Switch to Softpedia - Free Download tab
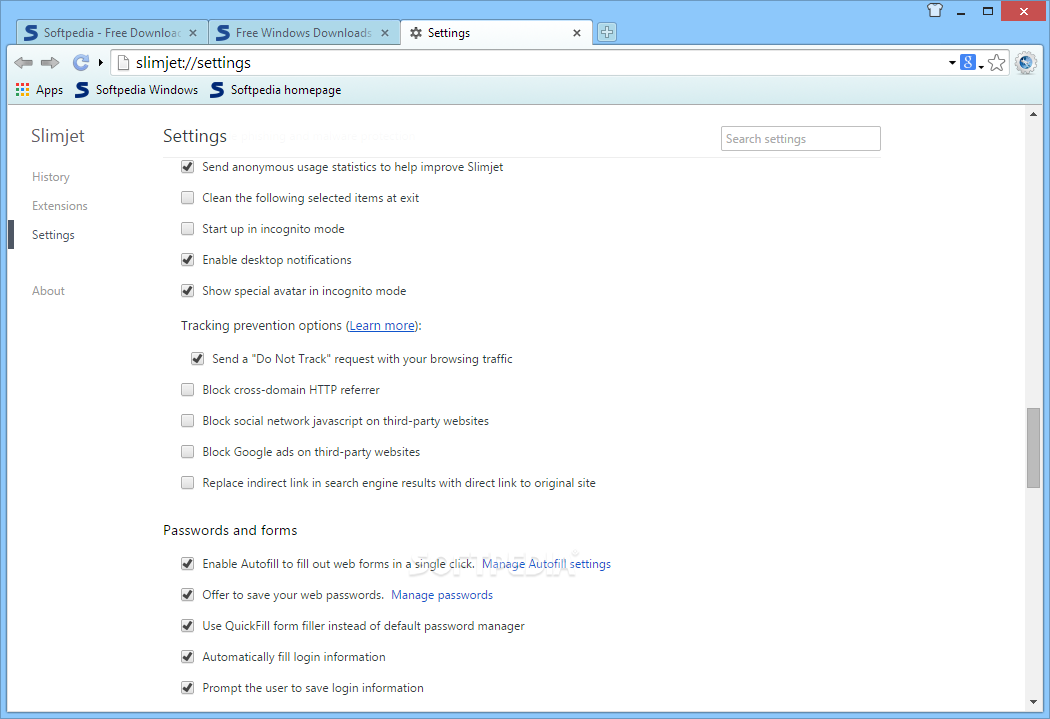This screenshot has height=719, width=1050. pyautogui.click(x=112, y=33)
